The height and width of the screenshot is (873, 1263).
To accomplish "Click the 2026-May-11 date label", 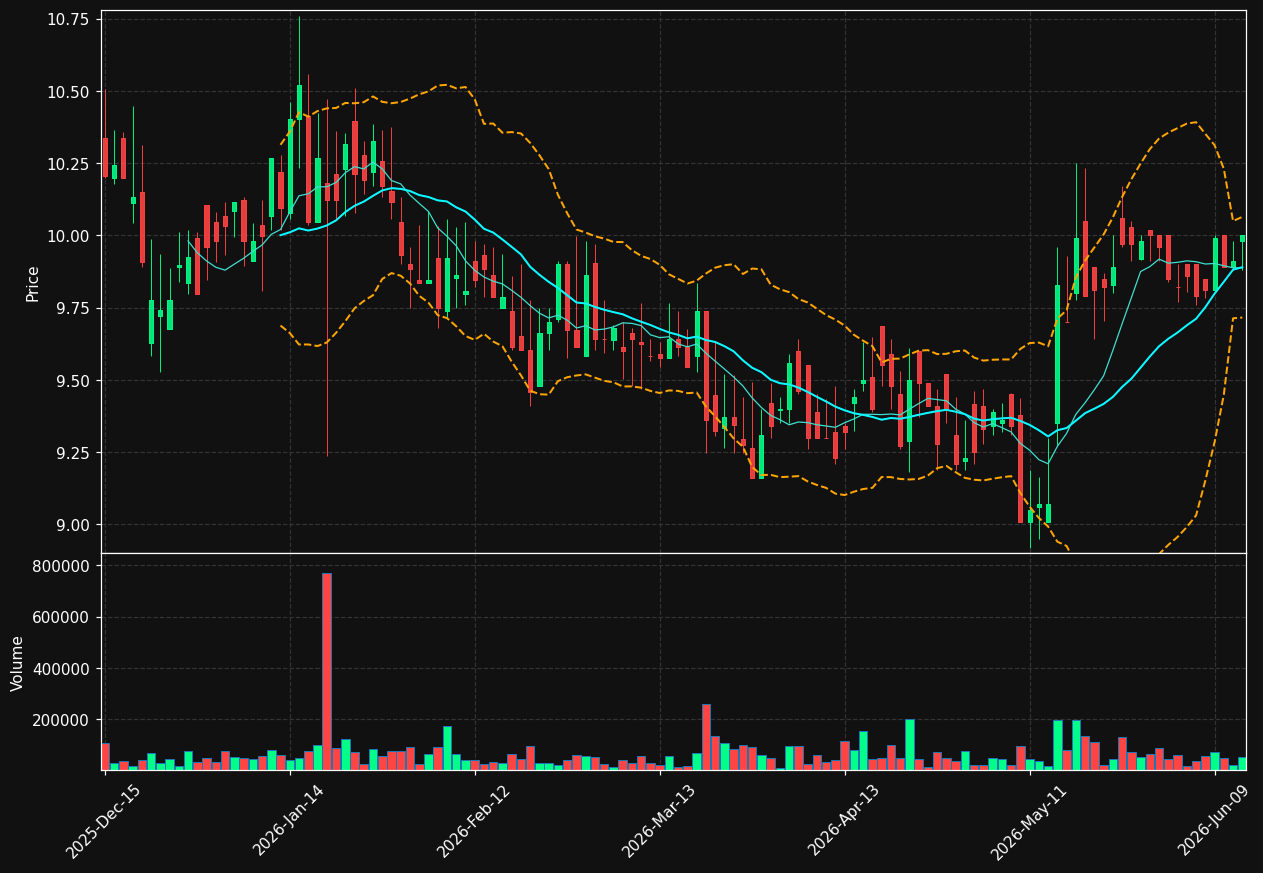I will pos(1028,821).
